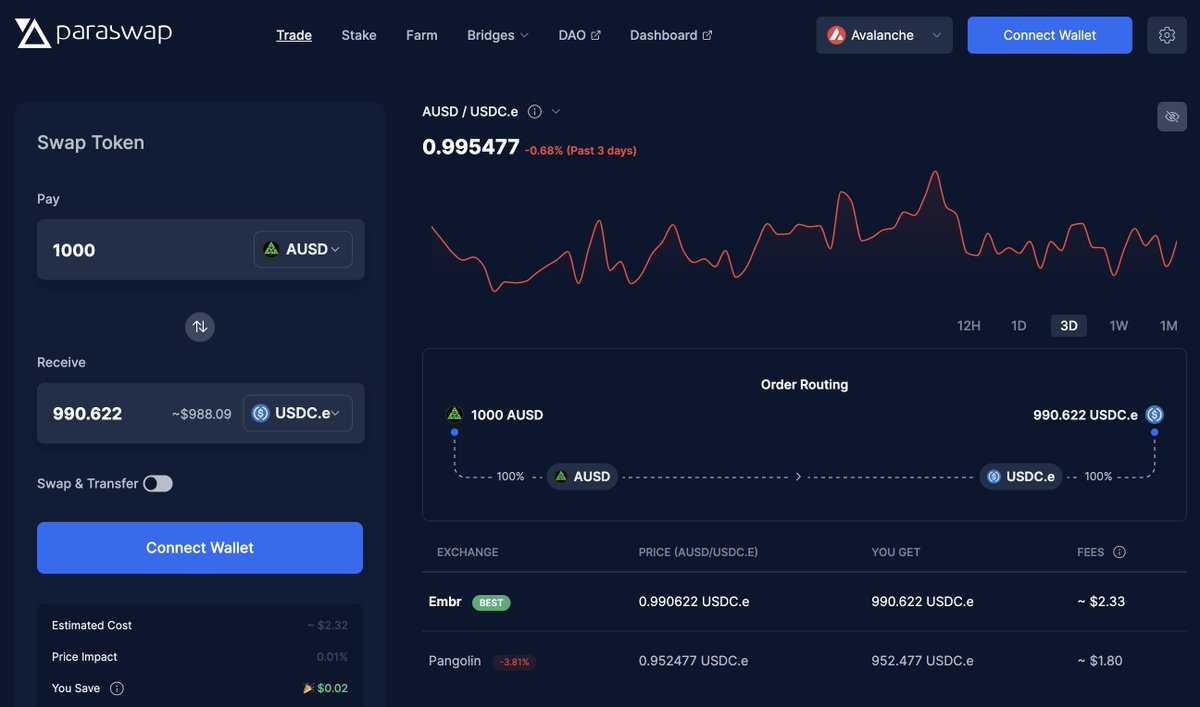
Task: Click the AUSD token icon in the Pay field
Action: coord(271,249)
